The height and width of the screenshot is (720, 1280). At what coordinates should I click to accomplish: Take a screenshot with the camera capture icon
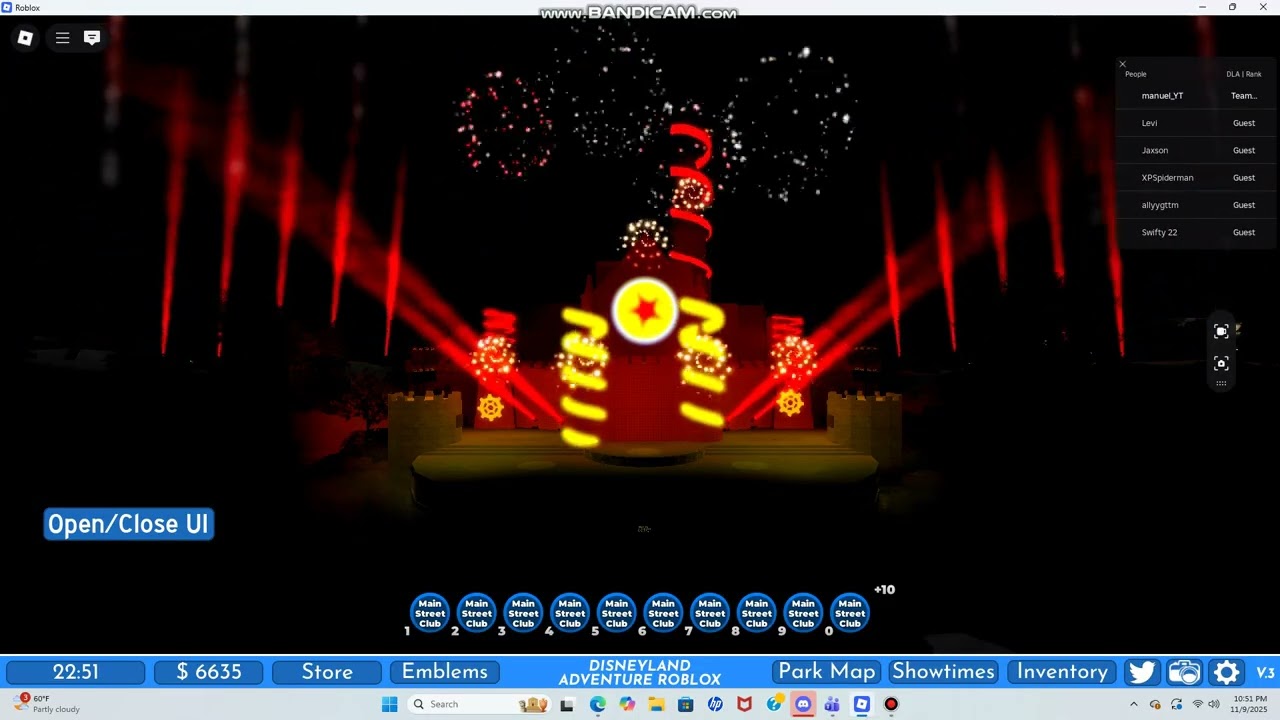click(1221, 363)
